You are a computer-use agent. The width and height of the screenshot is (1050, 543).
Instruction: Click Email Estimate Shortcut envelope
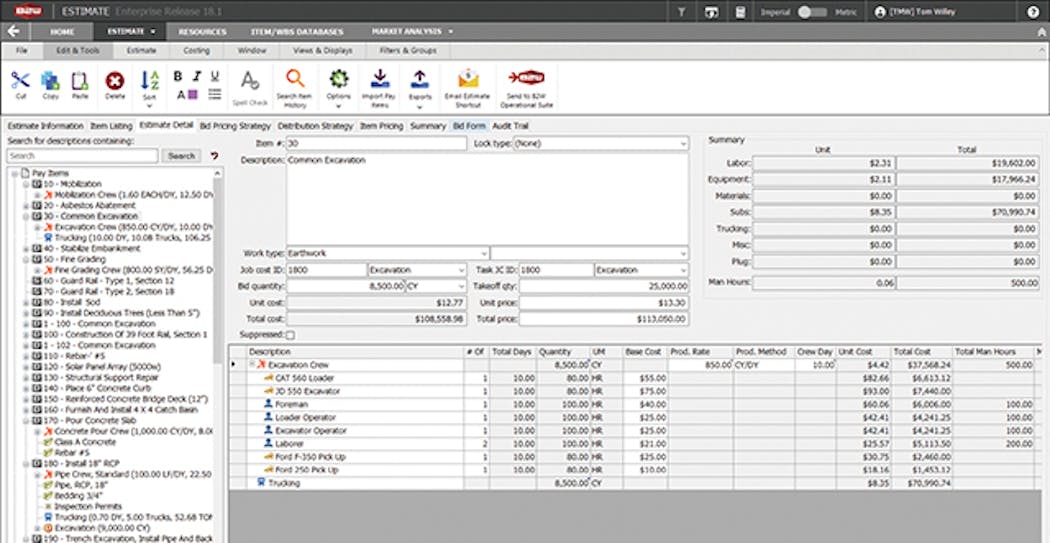coord(467,79)
